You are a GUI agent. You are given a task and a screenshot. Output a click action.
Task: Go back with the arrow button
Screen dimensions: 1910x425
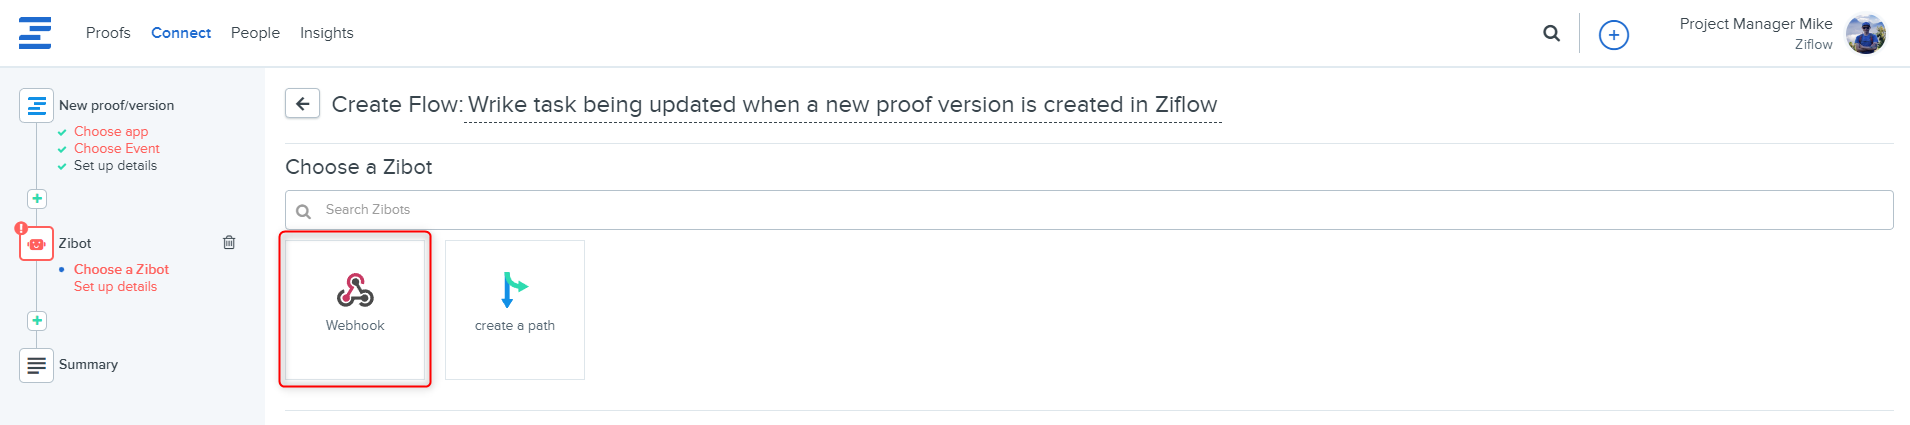[302, 104]
